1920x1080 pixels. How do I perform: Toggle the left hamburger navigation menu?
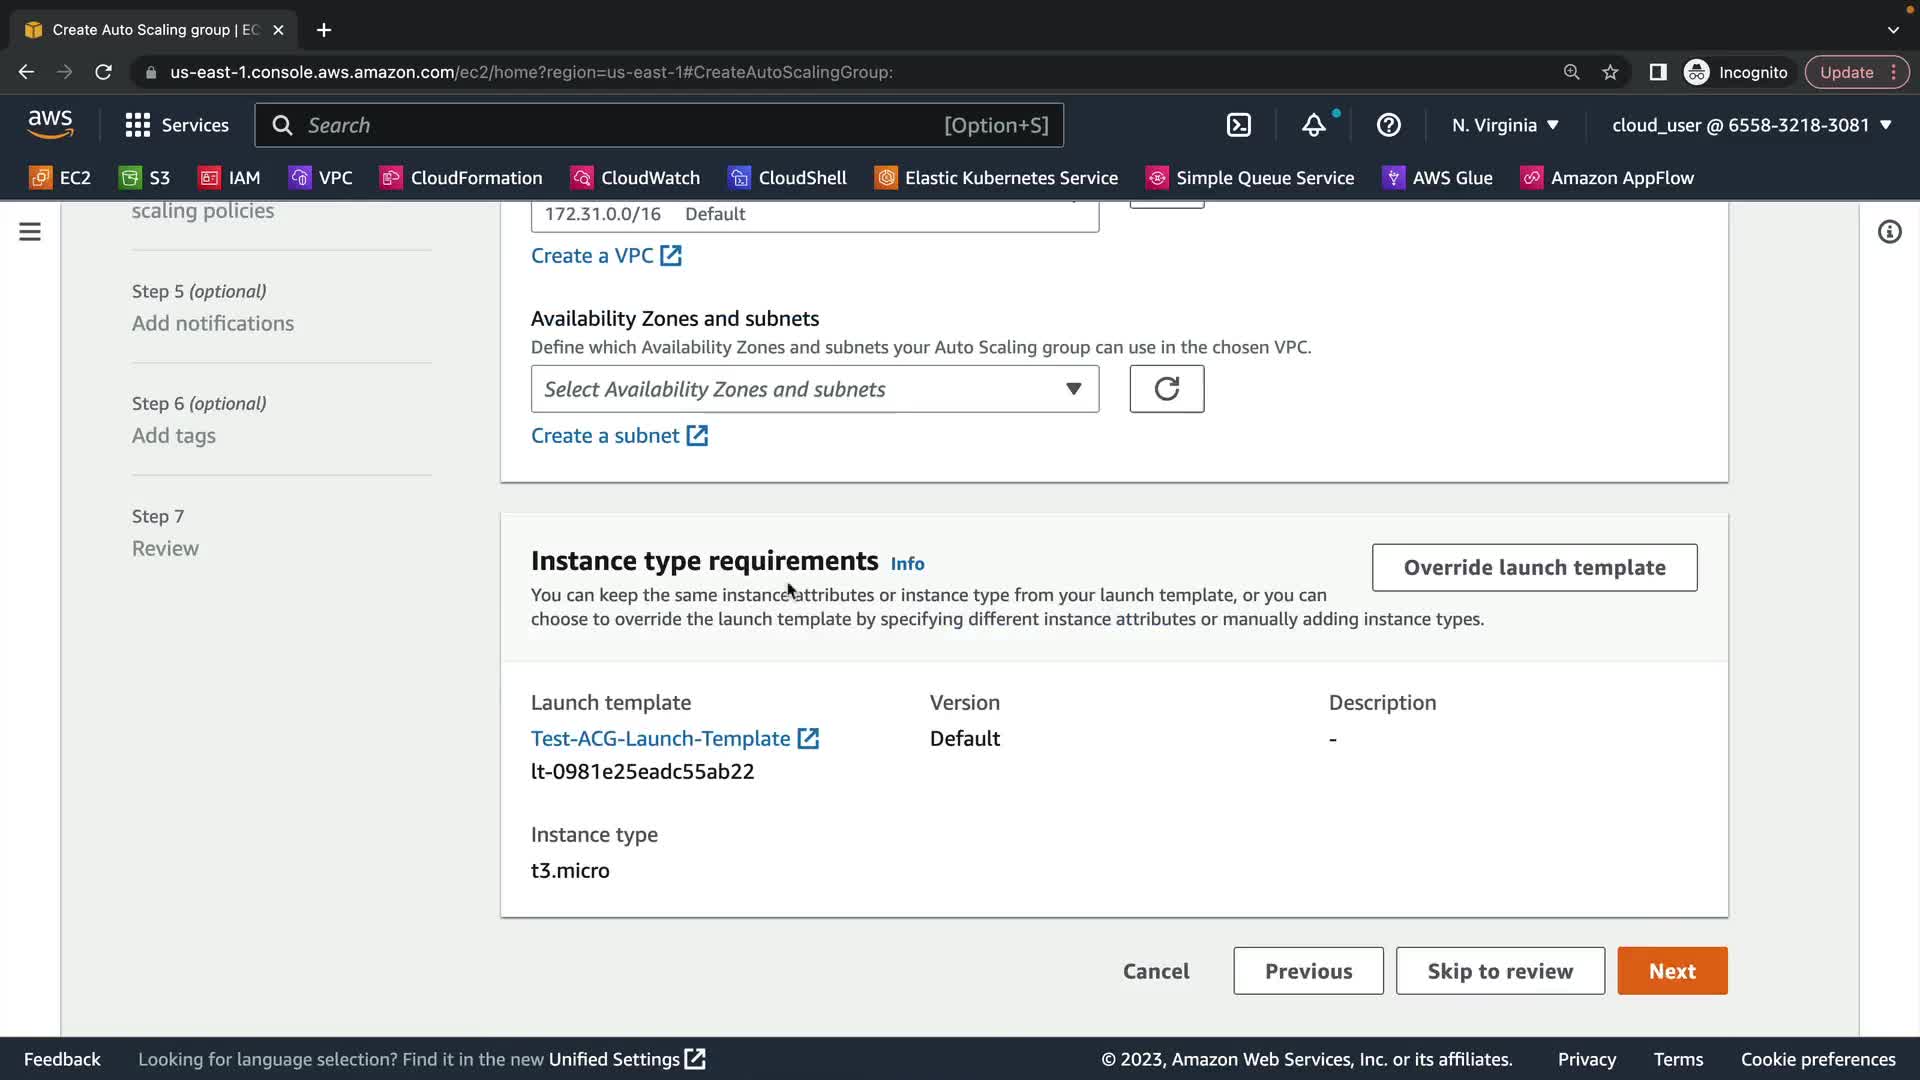[x=30, y=232]
